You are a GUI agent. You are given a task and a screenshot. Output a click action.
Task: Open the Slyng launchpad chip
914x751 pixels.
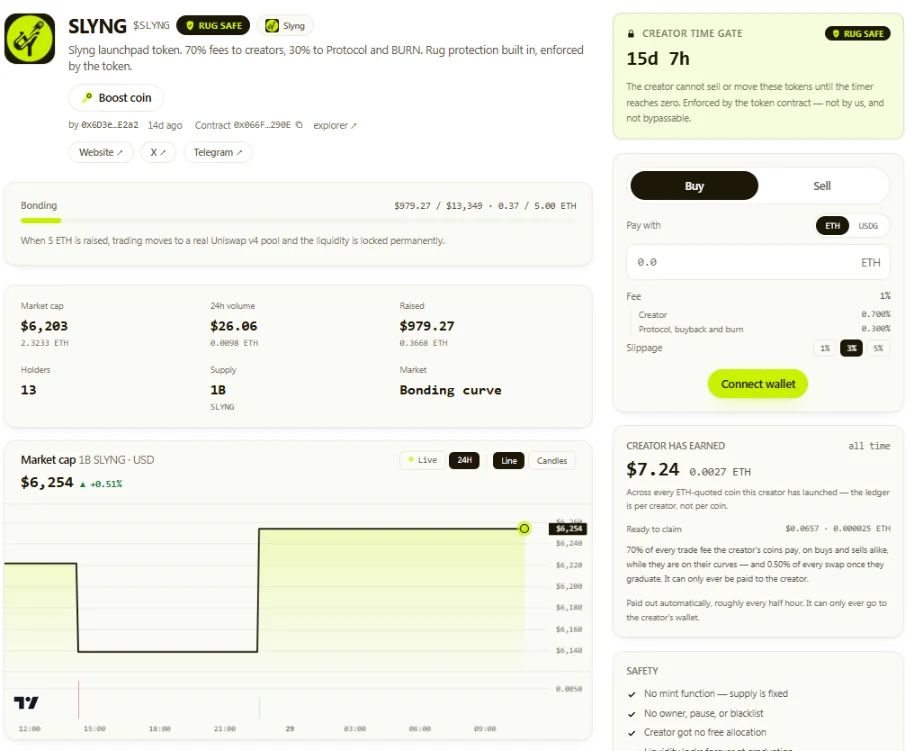(x=285, y=26)
